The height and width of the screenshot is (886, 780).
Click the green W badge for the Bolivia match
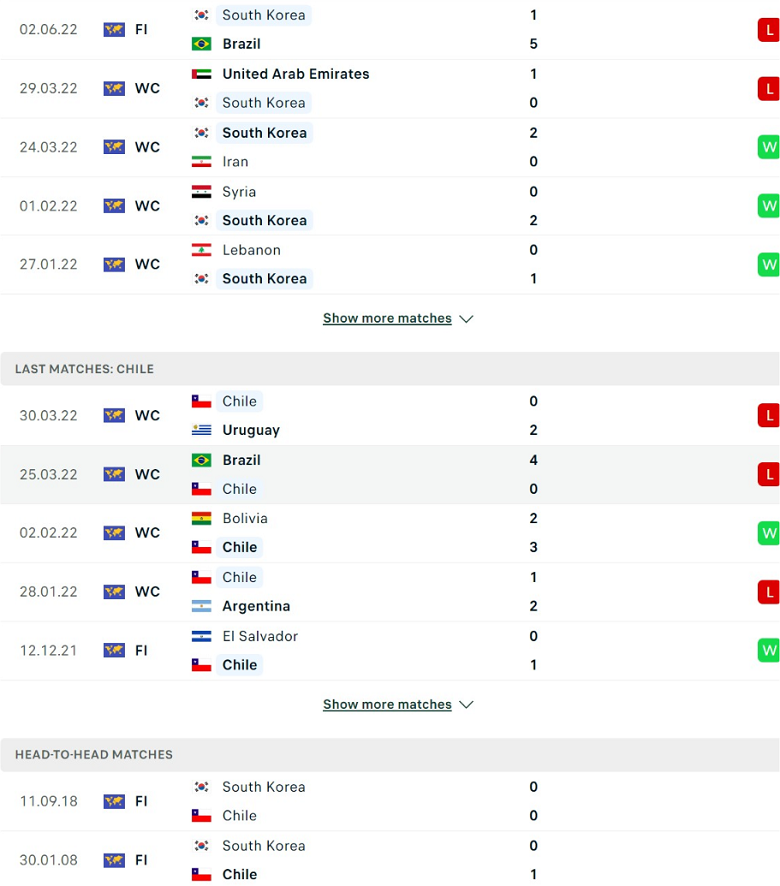769,533
